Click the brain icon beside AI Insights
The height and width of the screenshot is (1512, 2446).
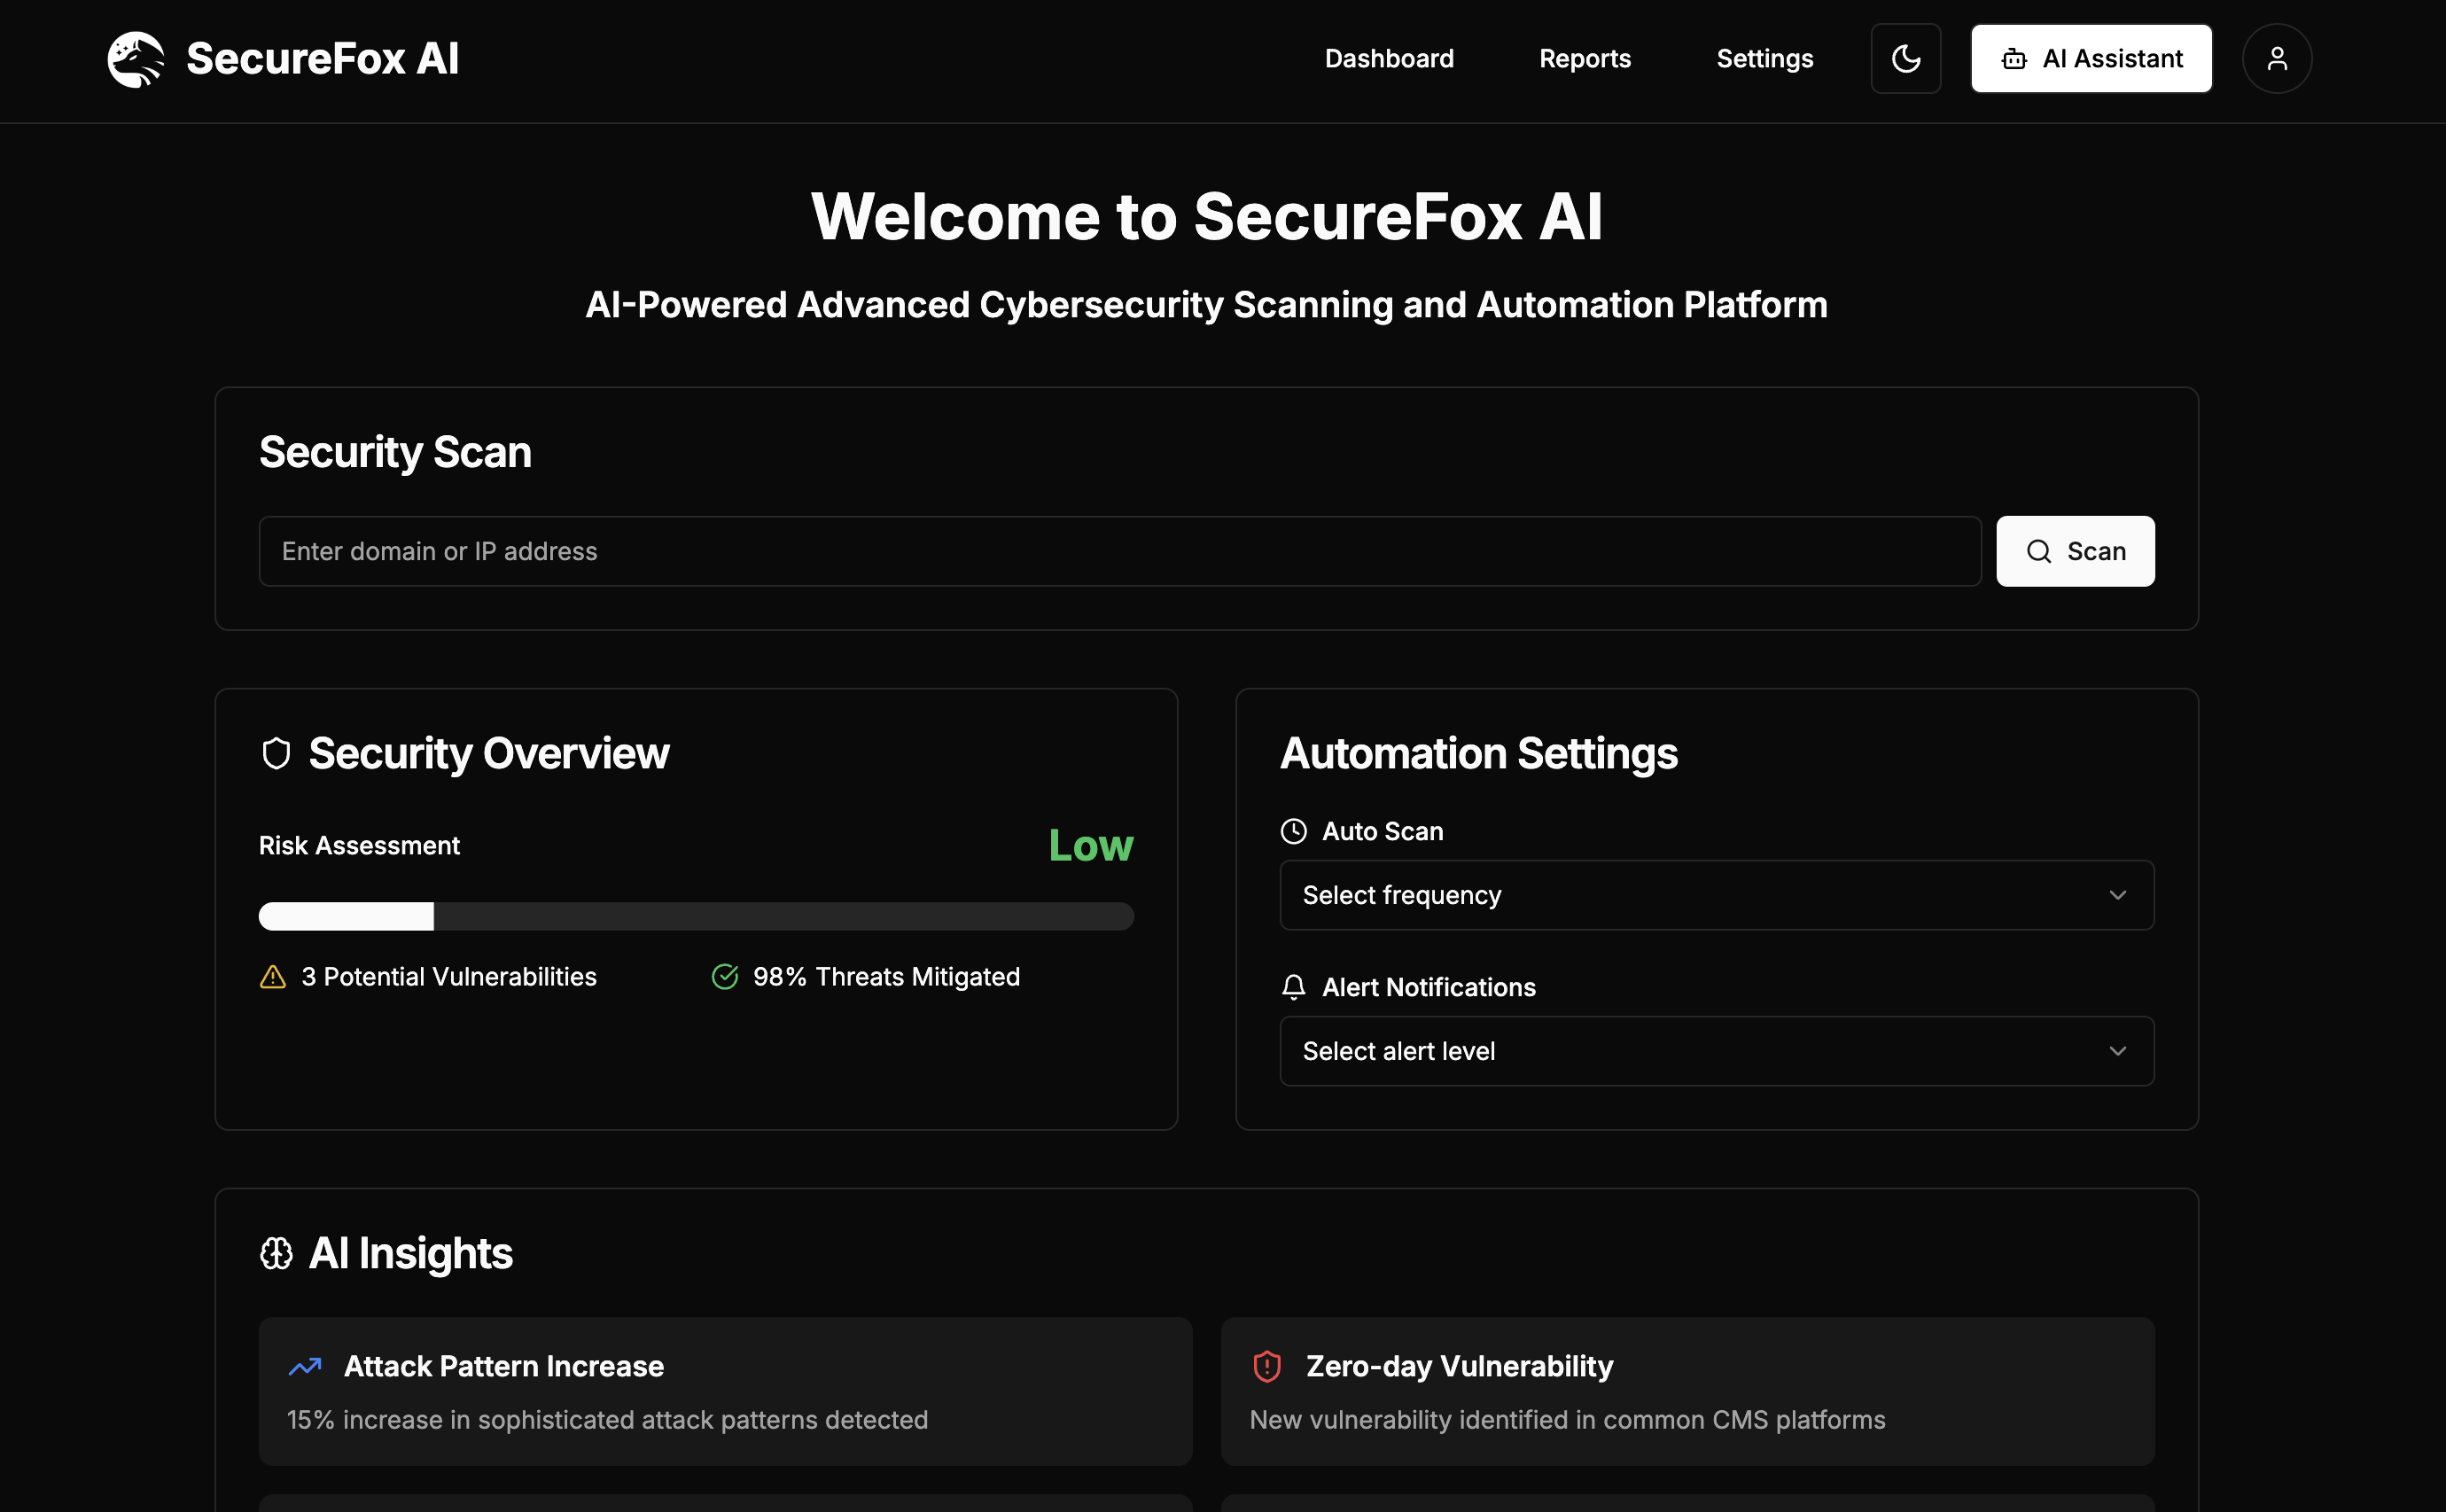pos(276,1253)
